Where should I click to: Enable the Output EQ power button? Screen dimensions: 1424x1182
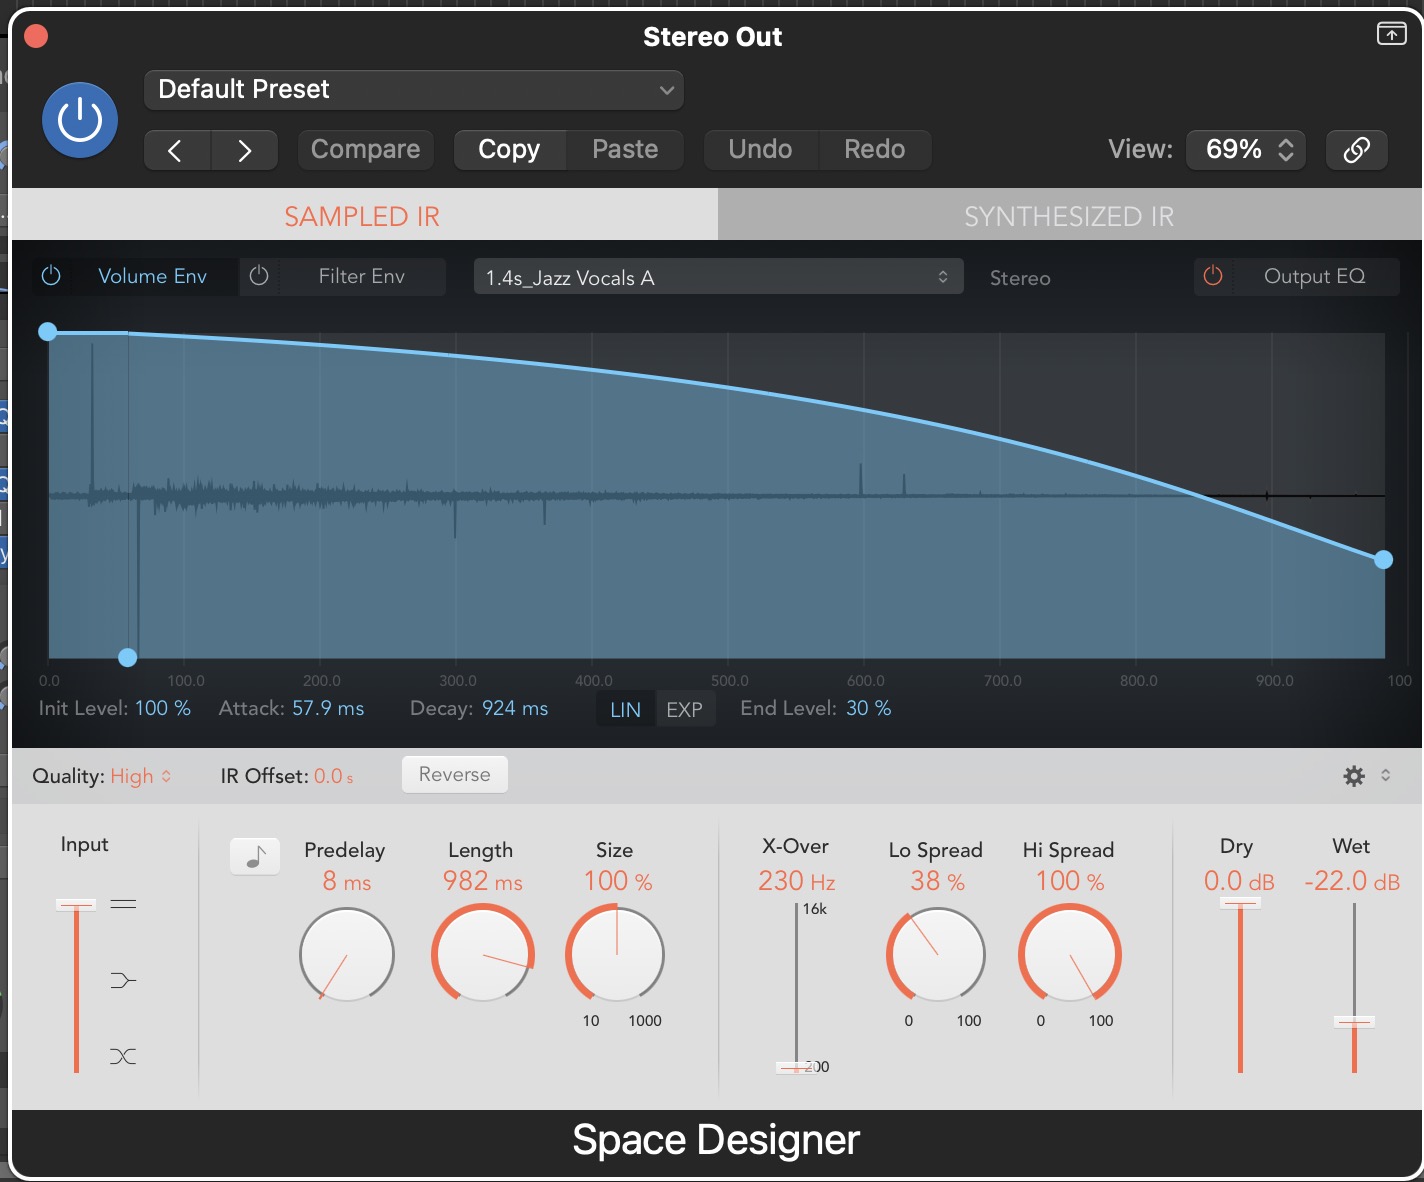click(x=1213, y=276)
